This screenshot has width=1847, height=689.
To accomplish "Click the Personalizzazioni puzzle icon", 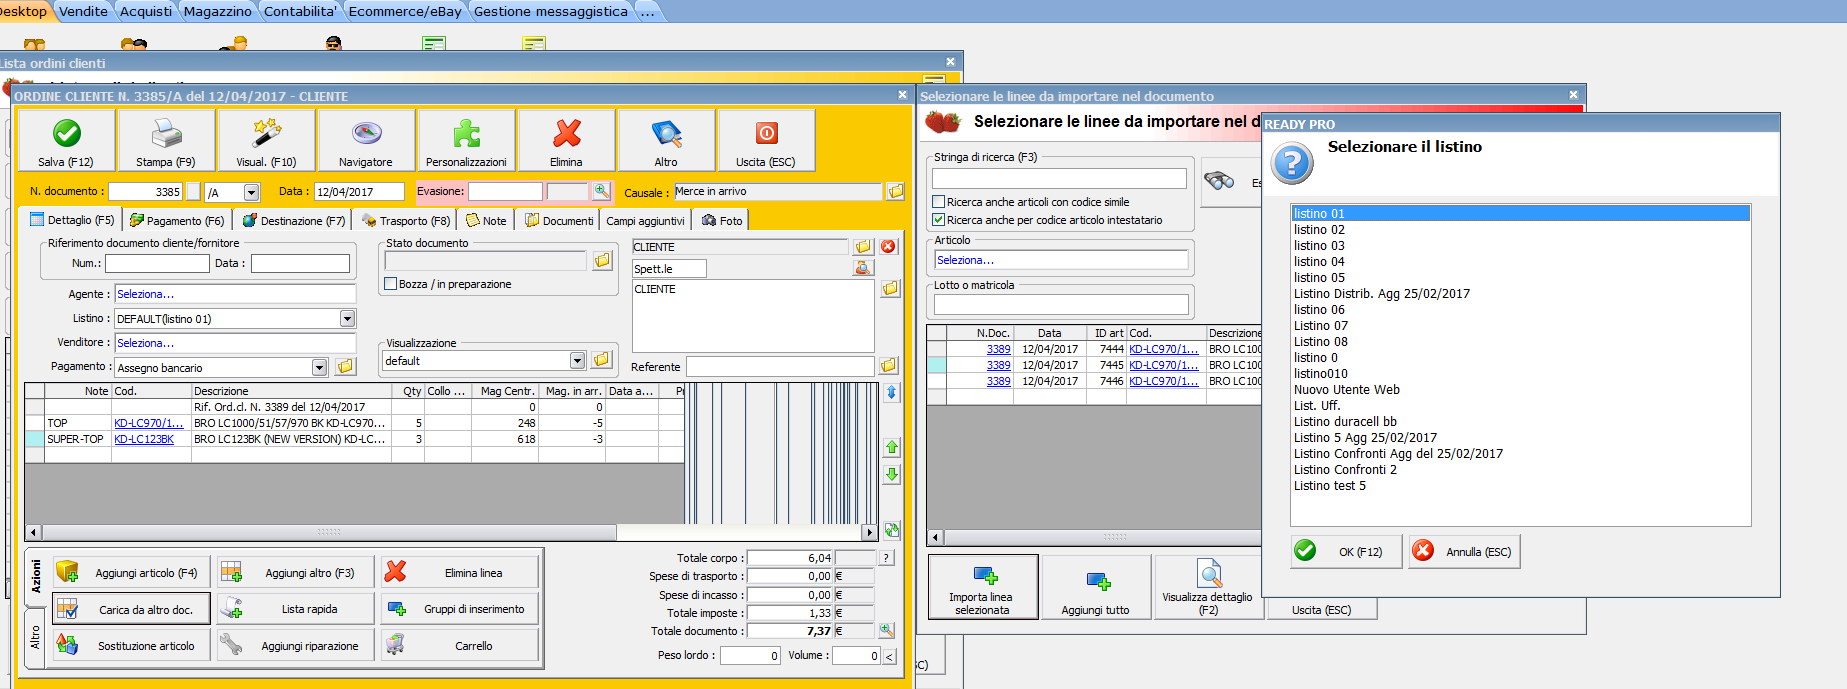I will [466, 134].
